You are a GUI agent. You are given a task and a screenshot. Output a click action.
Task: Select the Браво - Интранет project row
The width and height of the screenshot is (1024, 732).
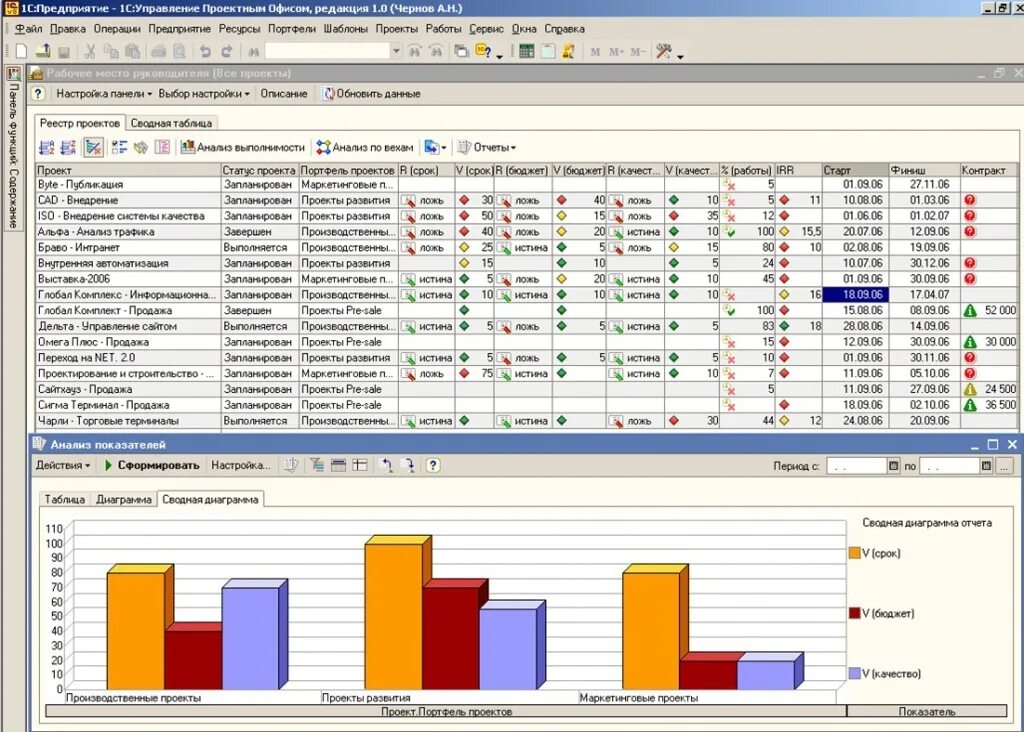(526, 247)
